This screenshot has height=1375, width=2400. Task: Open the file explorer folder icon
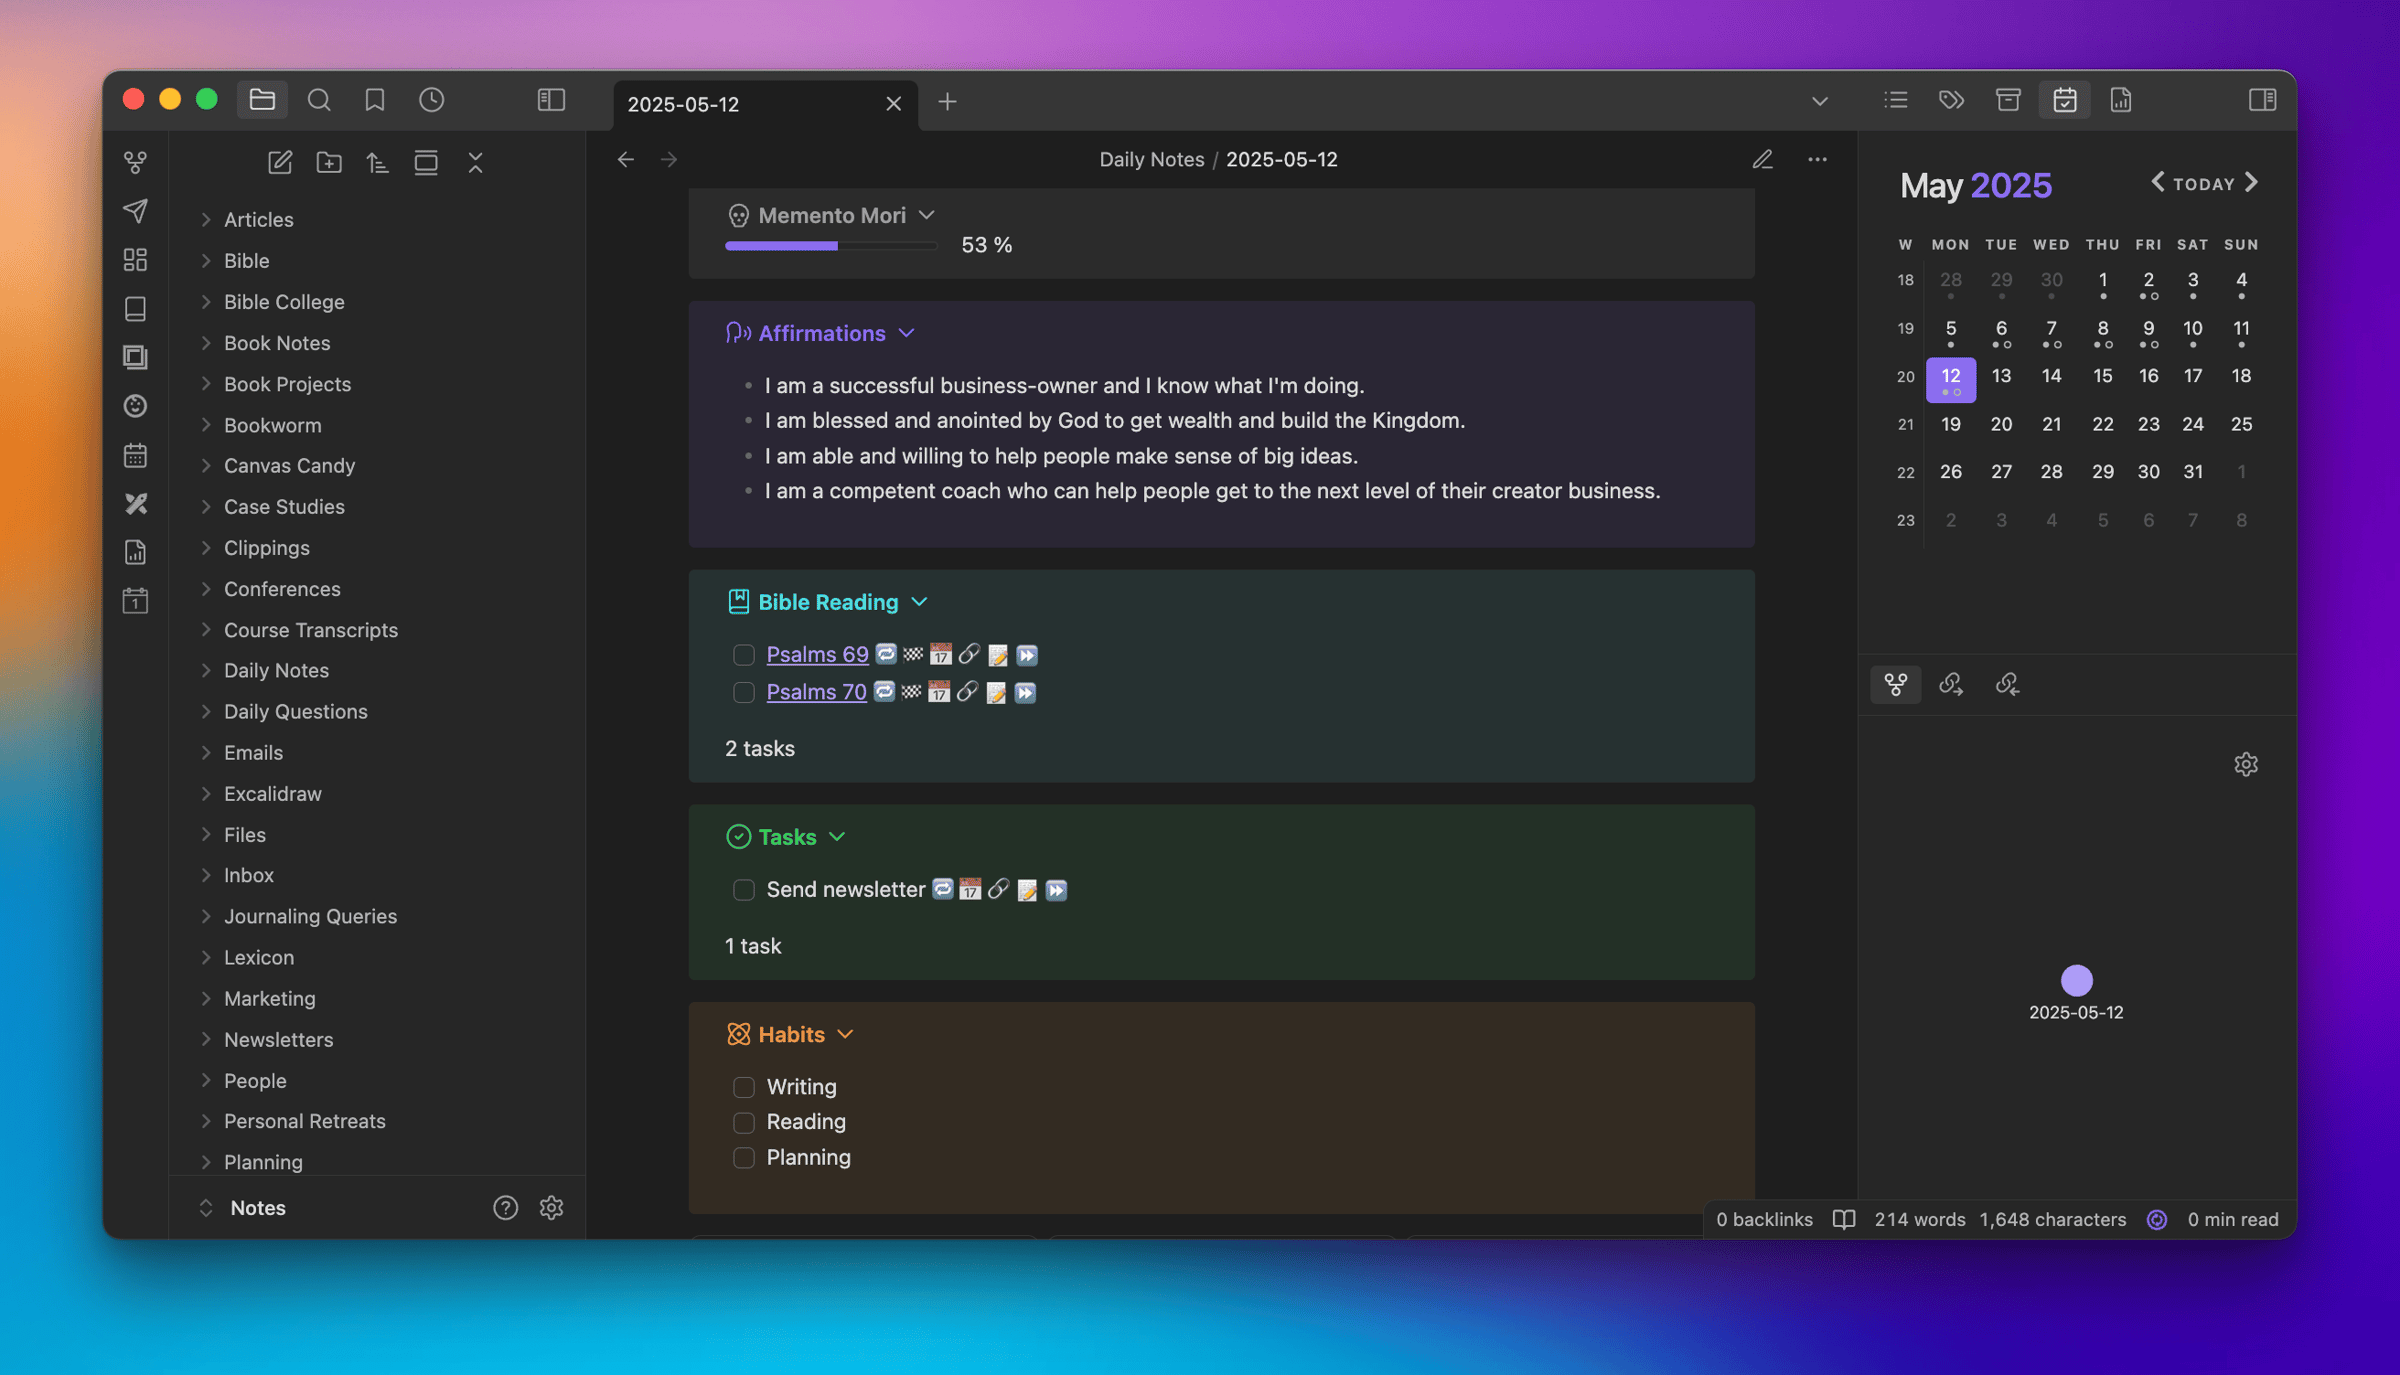[262, 100]
